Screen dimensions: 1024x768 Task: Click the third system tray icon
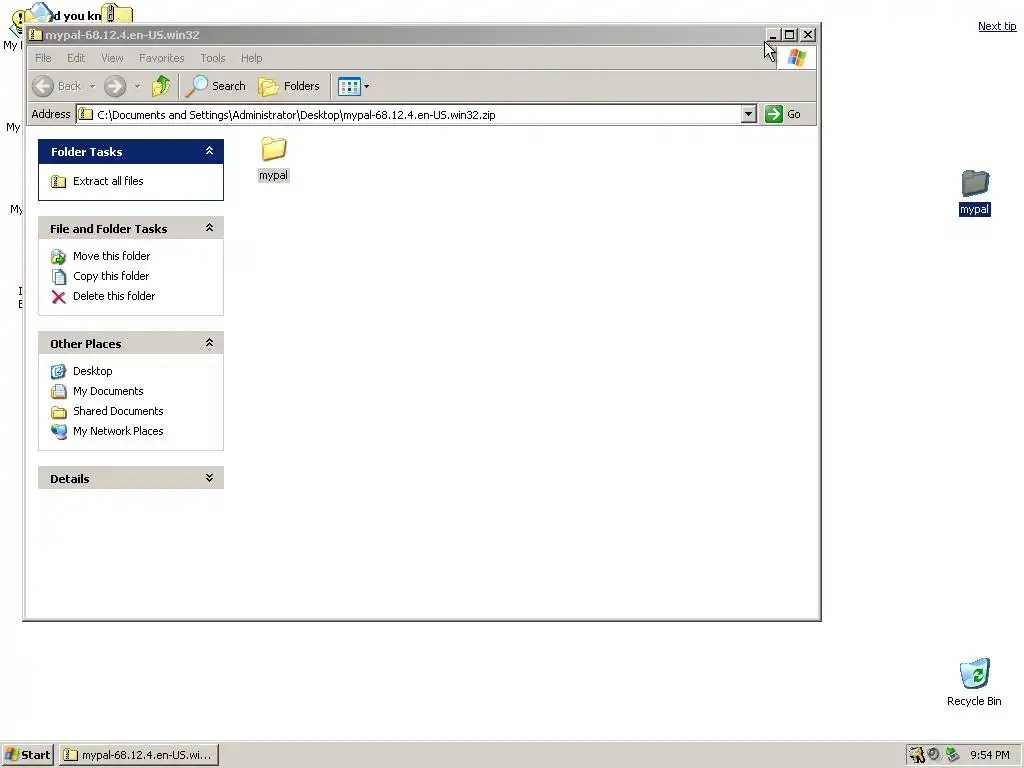point(952,755)
